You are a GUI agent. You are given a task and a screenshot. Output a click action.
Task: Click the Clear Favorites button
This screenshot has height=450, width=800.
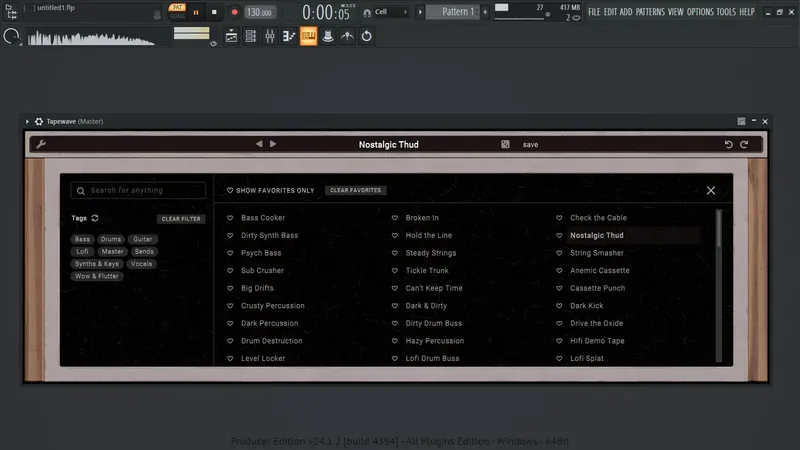coord(356,190)
